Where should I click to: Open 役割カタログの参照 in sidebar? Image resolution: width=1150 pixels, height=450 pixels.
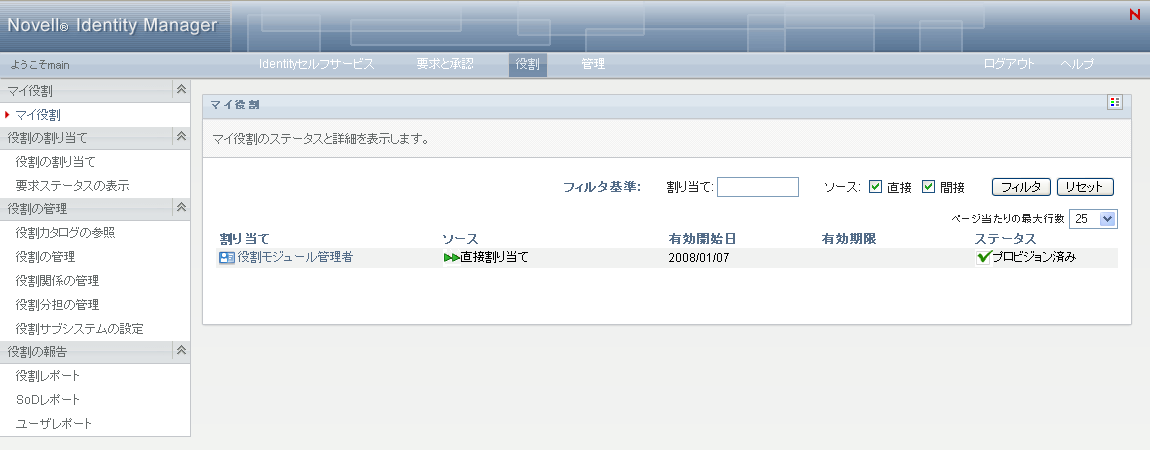pyautogui.click(x=65, y=233)
